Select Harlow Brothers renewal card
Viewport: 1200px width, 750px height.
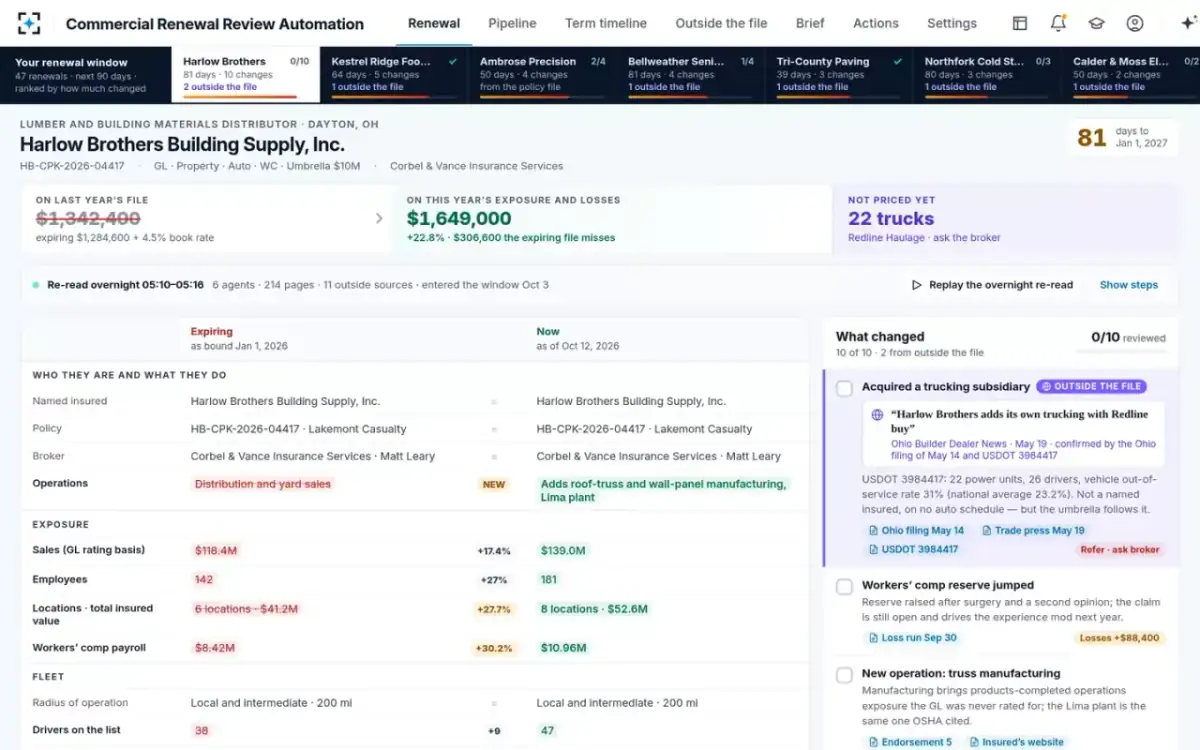point(246,74)
